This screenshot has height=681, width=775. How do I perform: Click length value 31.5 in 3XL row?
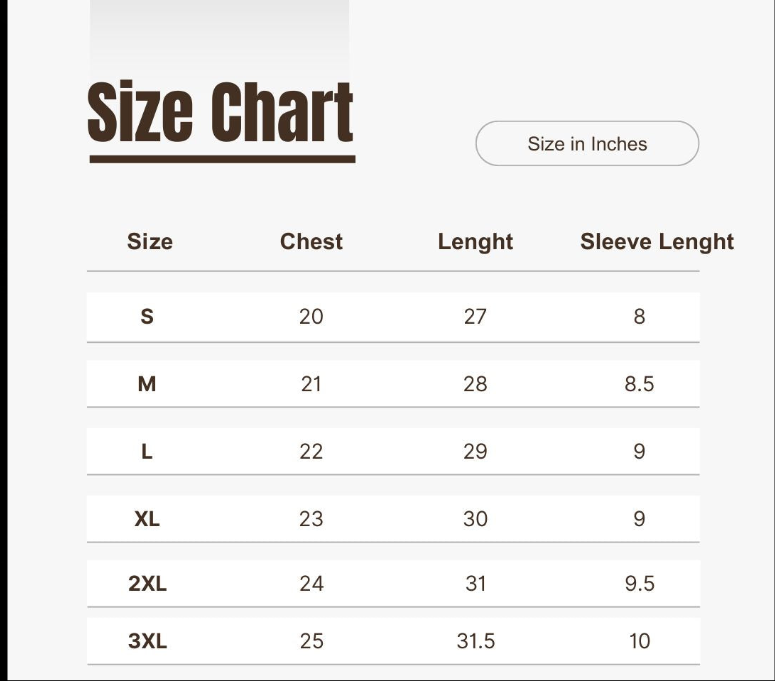475,641
